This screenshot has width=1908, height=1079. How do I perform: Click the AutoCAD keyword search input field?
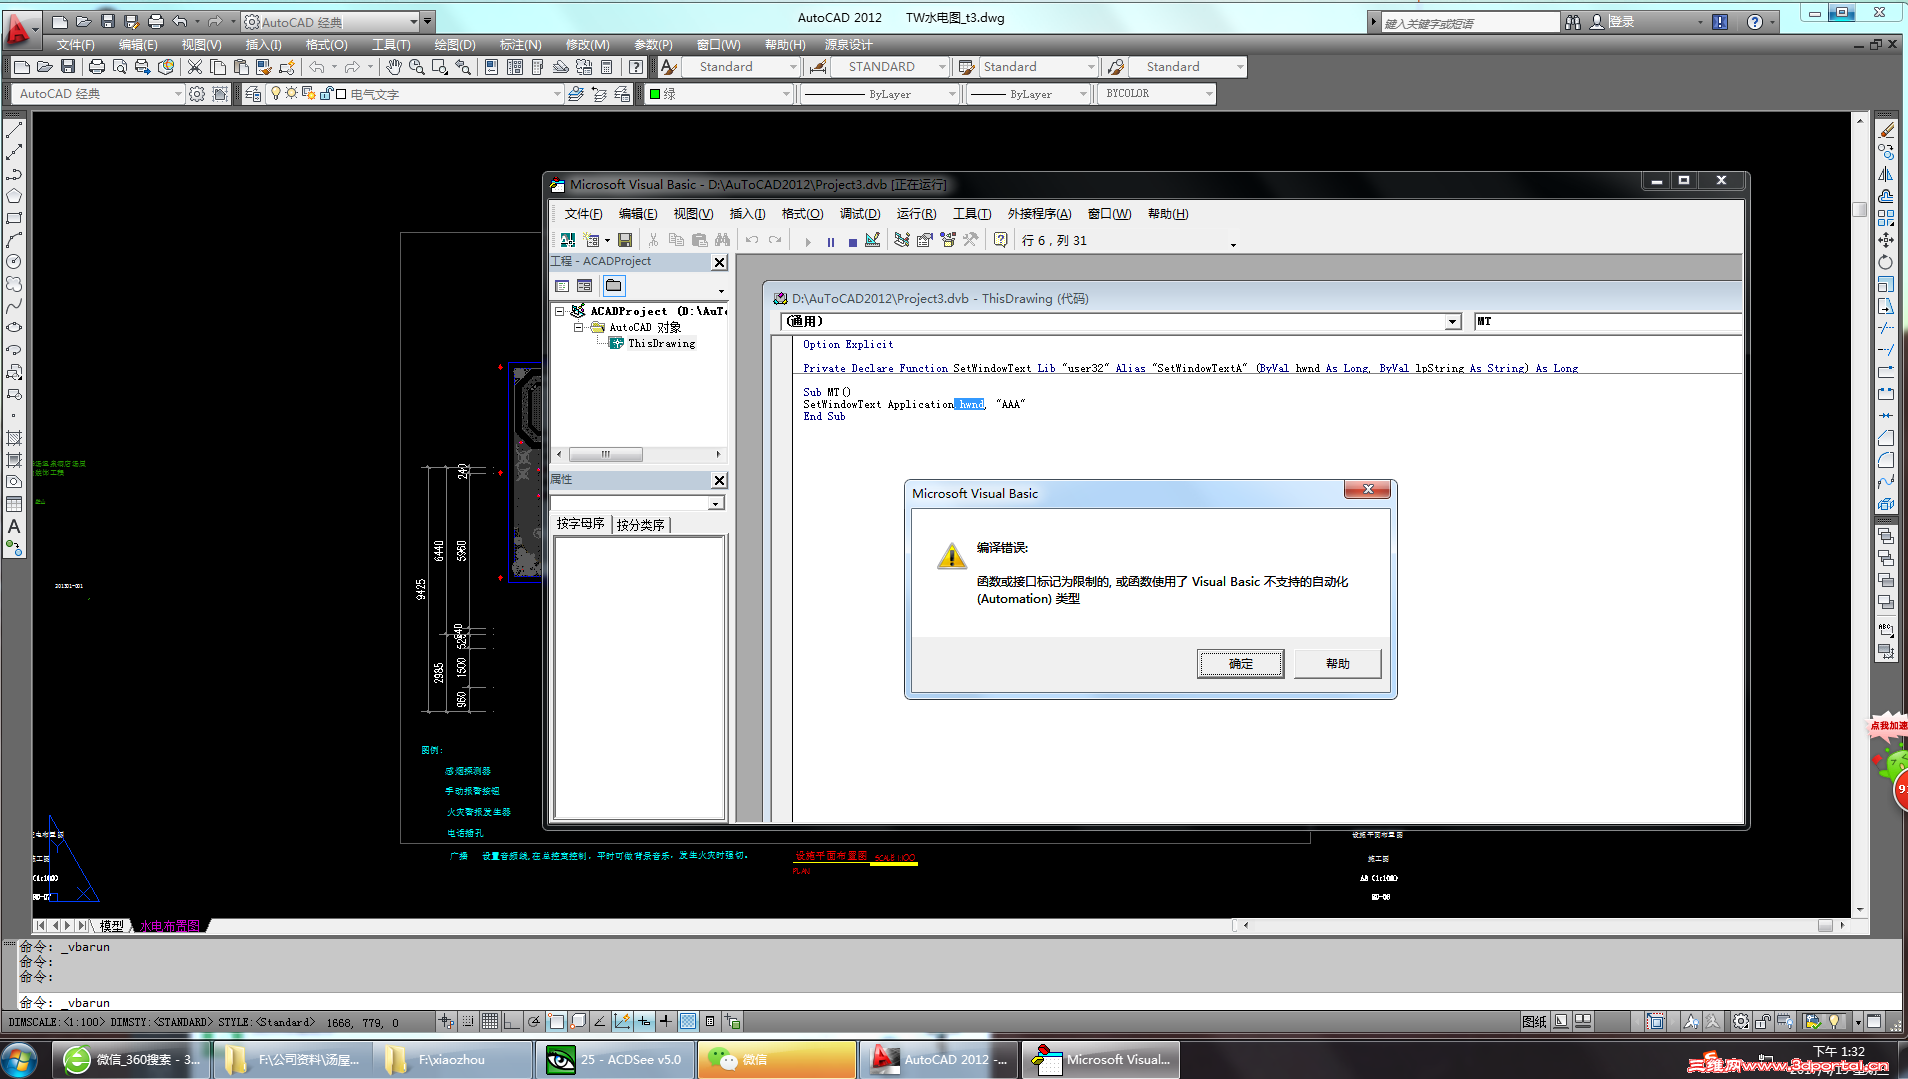pyautogui.click(x=1470, y=23)
